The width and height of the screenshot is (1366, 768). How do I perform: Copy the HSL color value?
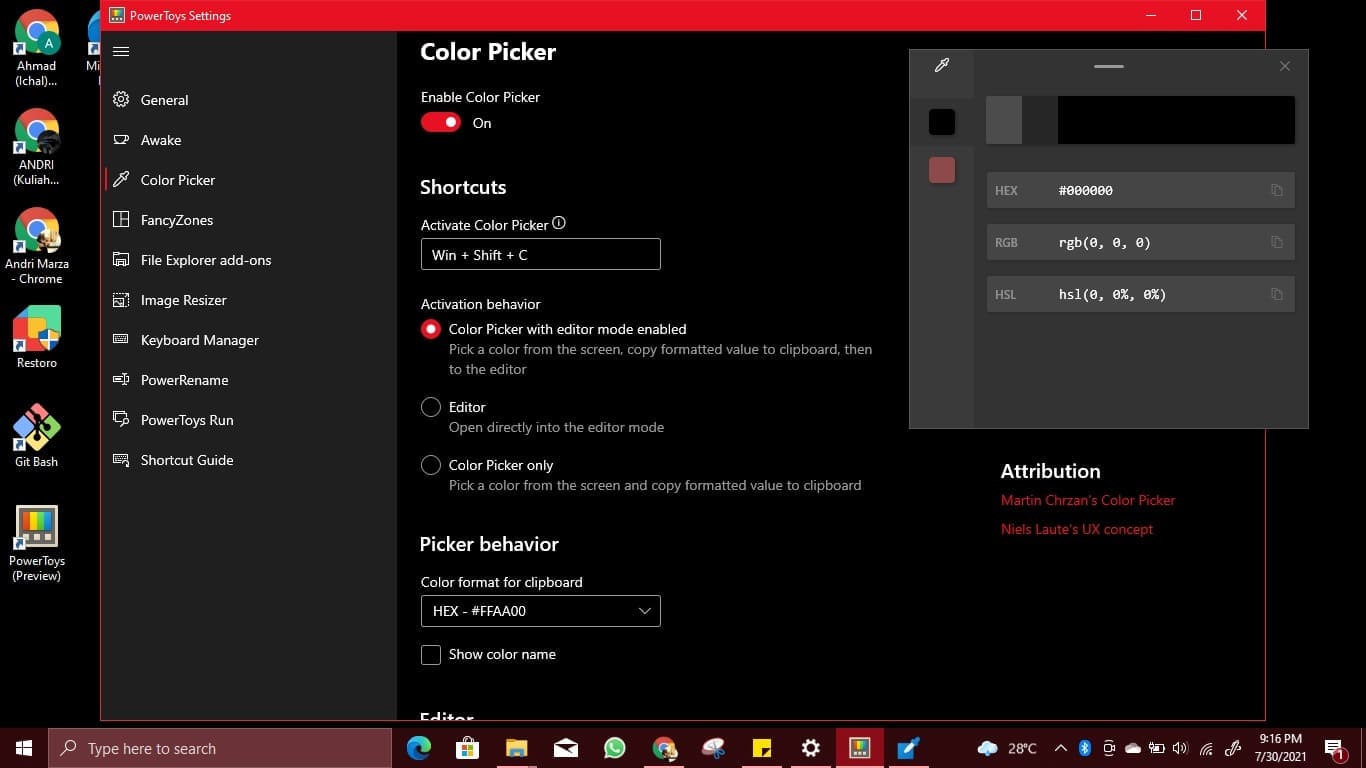click(x=1276, y=294)
